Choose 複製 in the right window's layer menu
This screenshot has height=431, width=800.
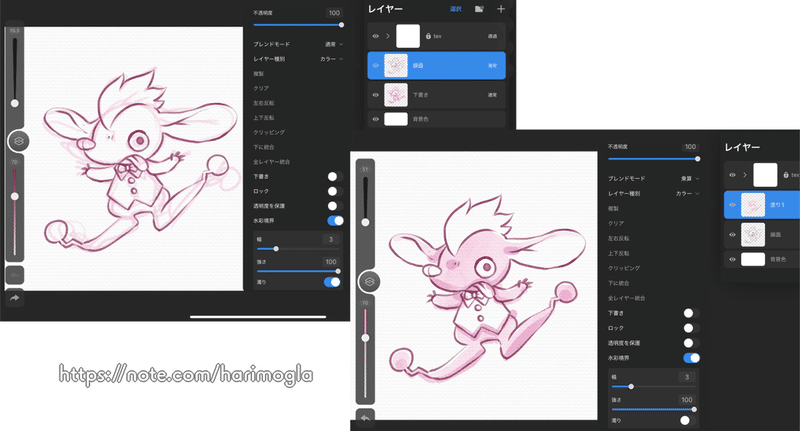(613, 209)
